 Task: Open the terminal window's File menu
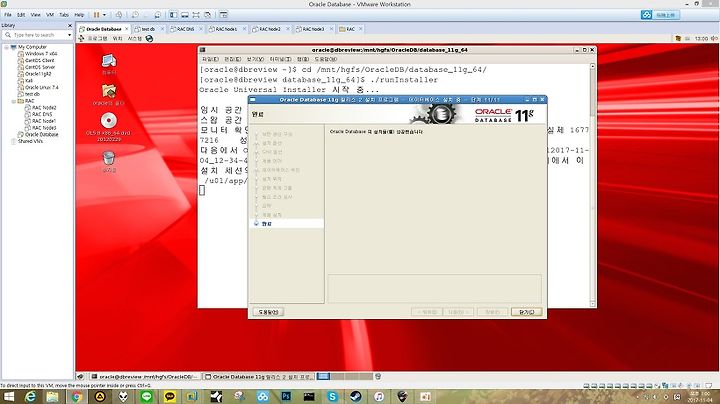pyautogui.click(x=210, y=59)
